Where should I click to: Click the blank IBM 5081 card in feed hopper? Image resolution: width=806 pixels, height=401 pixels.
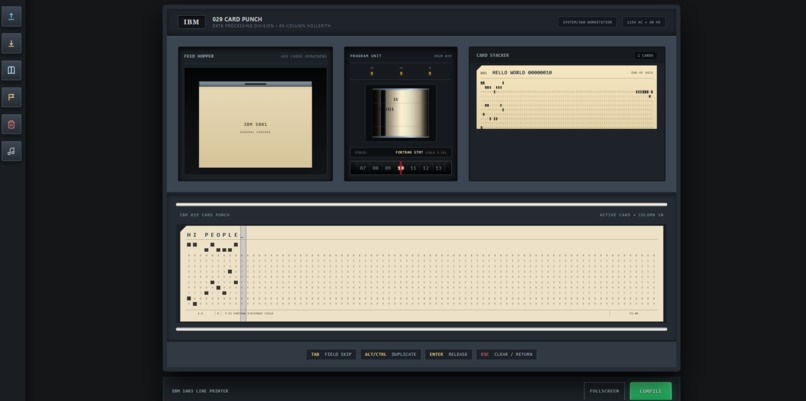click(x=255, y=124)
